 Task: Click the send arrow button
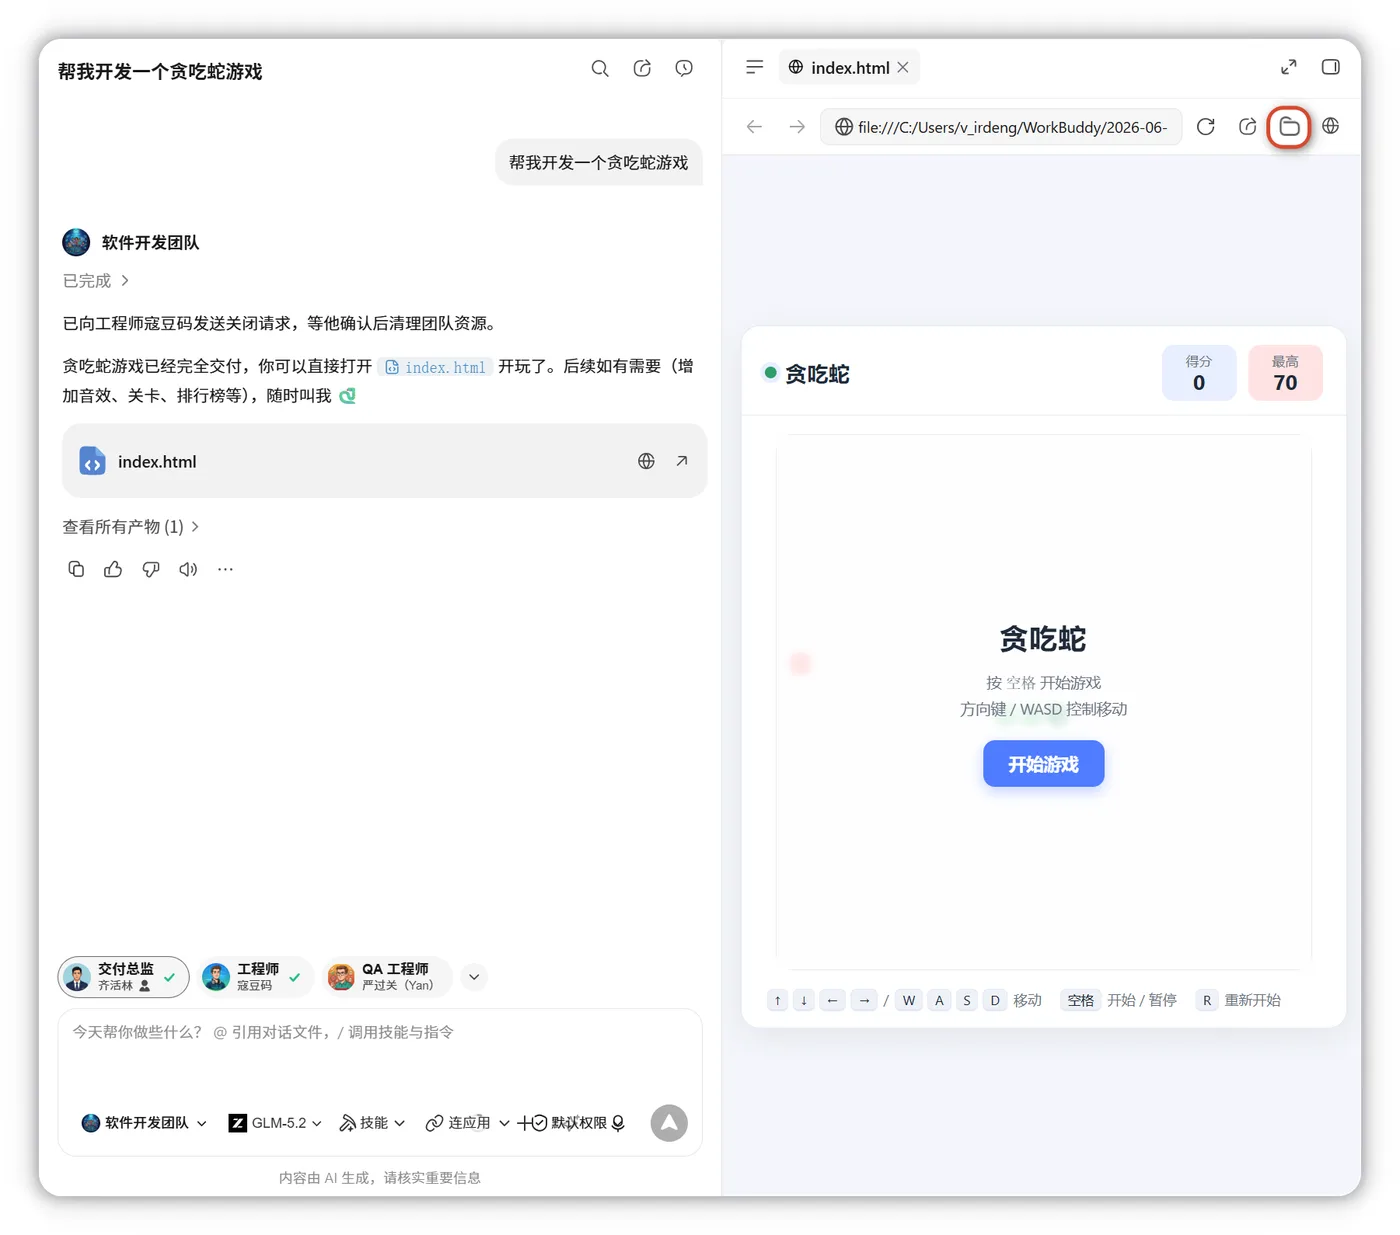pyautogui.click(x=669, y=1123)
